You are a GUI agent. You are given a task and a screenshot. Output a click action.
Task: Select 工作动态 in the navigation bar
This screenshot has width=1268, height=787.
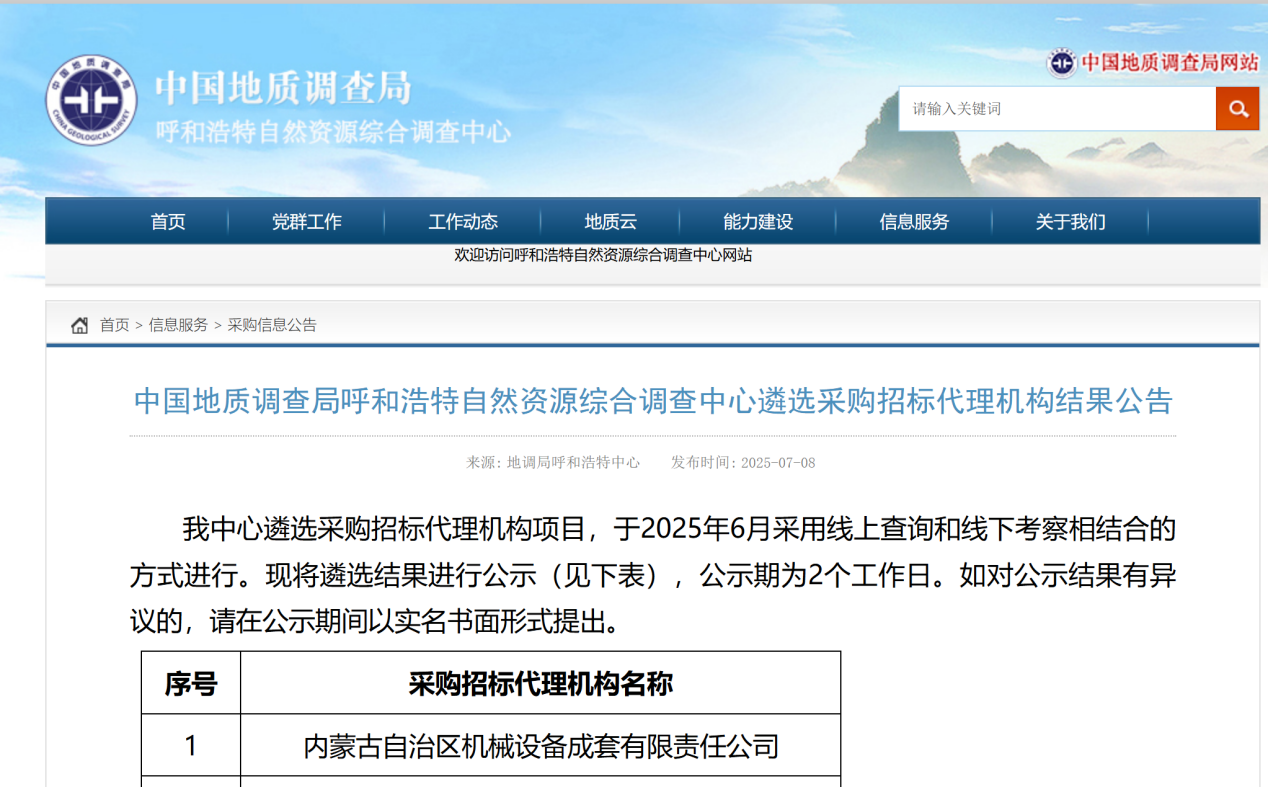coord(463,222)
